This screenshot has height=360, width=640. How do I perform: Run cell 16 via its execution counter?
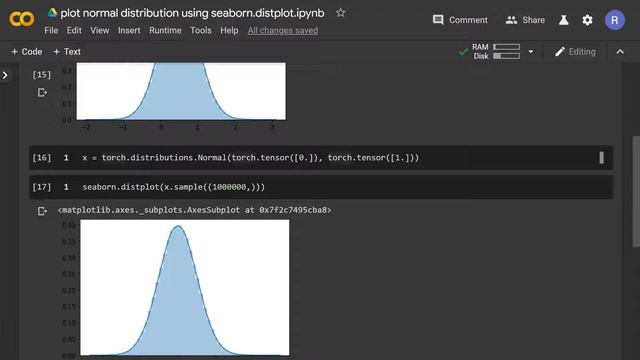(42, 158)
